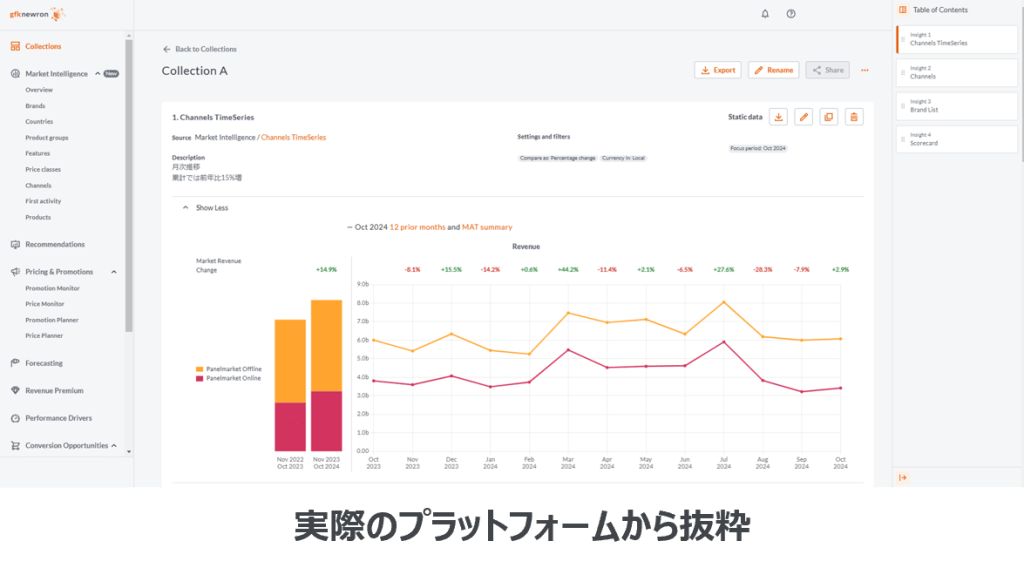The height and width of the screenshot is (568, 1024).
Task: Click the Forecasting sidebar icon
Action: pos(15,363)
